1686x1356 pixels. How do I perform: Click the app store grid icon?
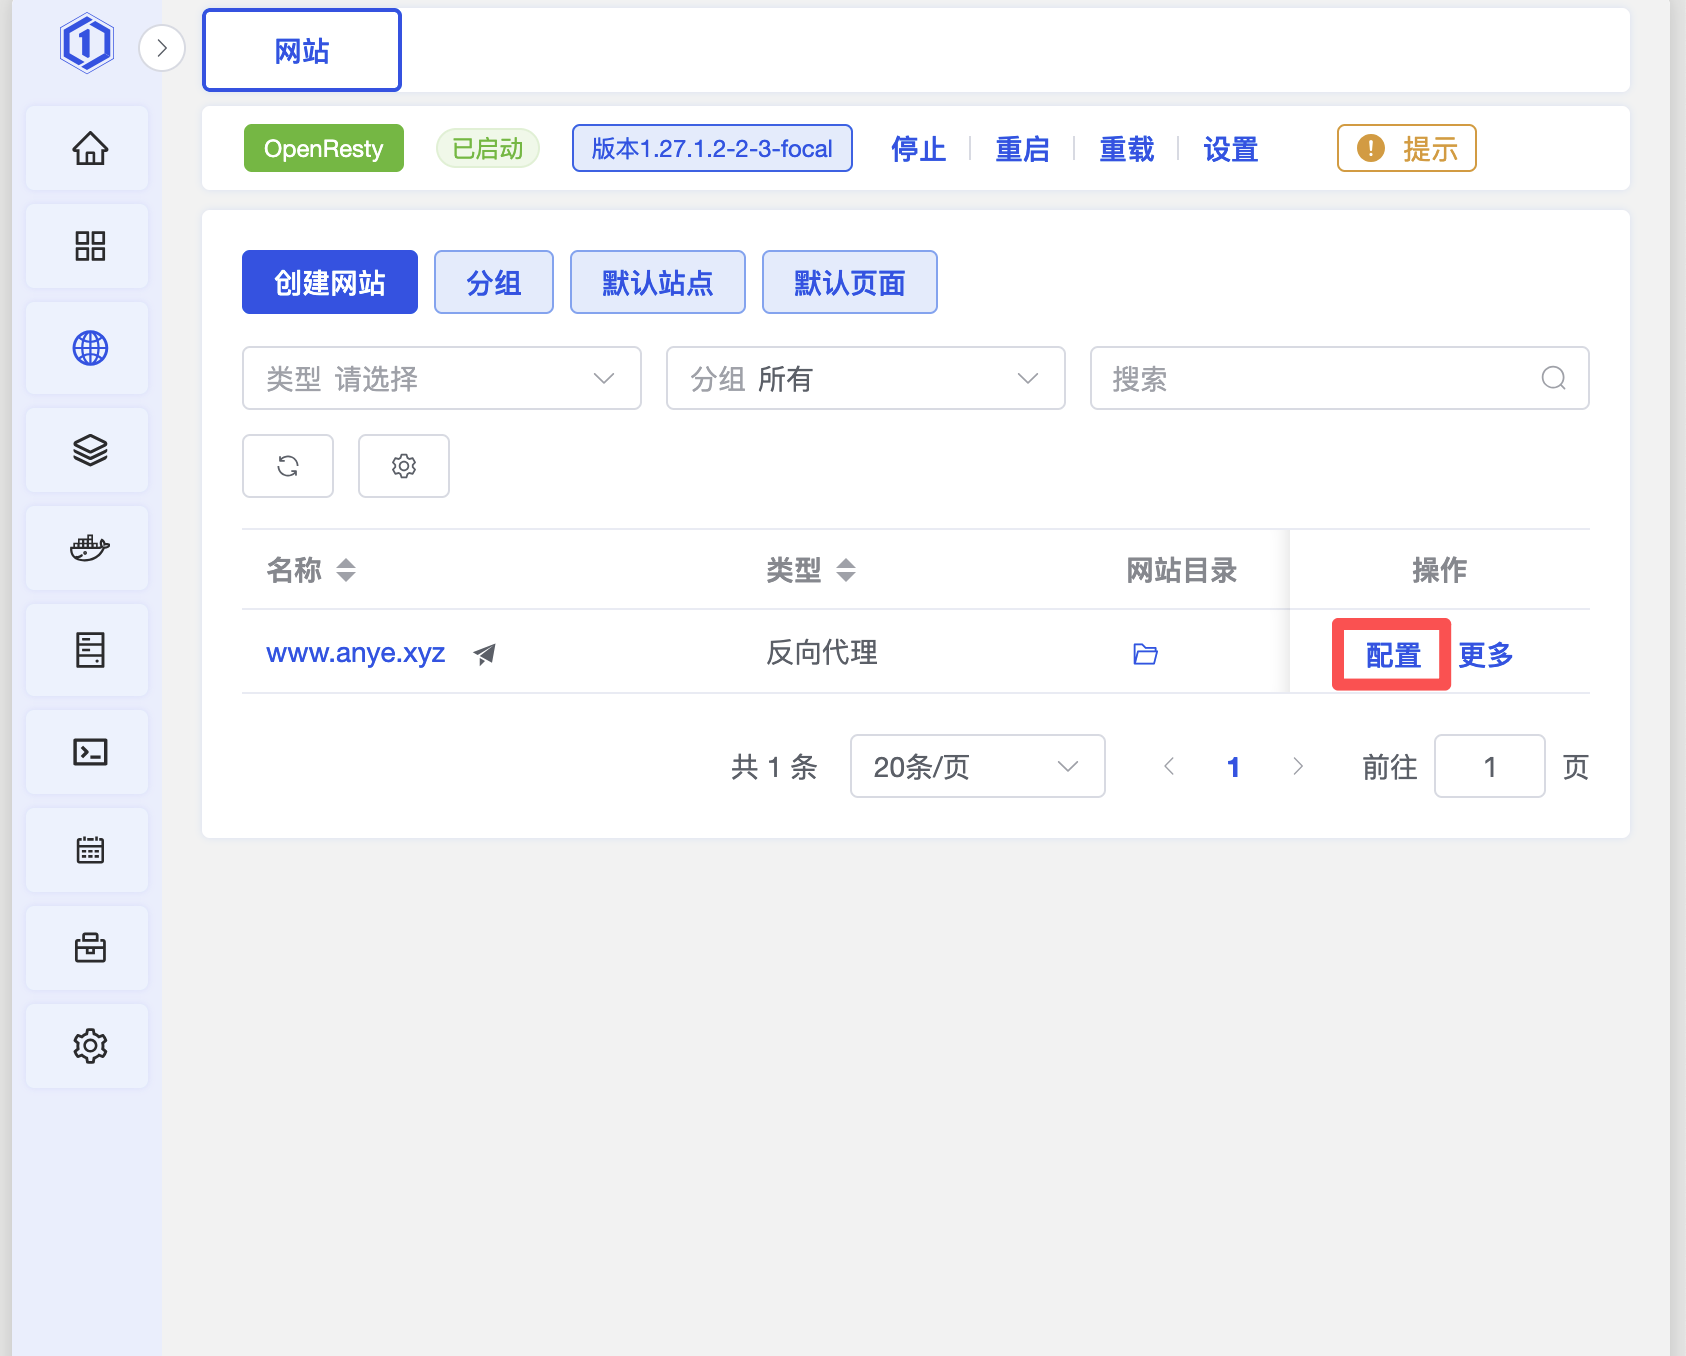coord(90,246)
